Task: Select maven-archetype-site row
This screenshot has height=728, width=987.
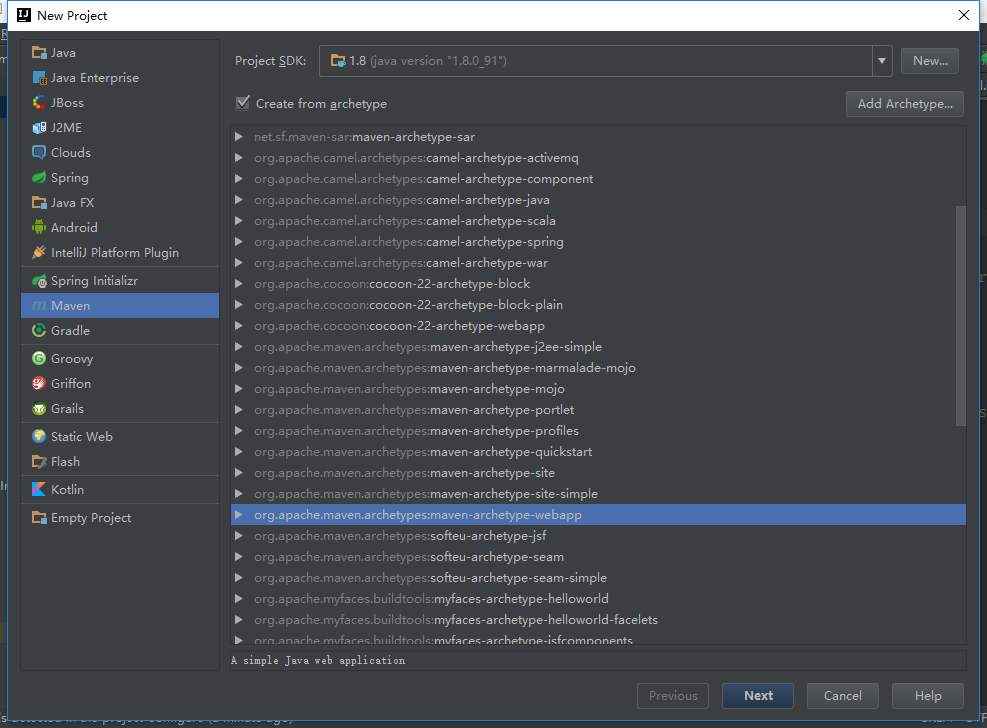Action: point(598,473)
